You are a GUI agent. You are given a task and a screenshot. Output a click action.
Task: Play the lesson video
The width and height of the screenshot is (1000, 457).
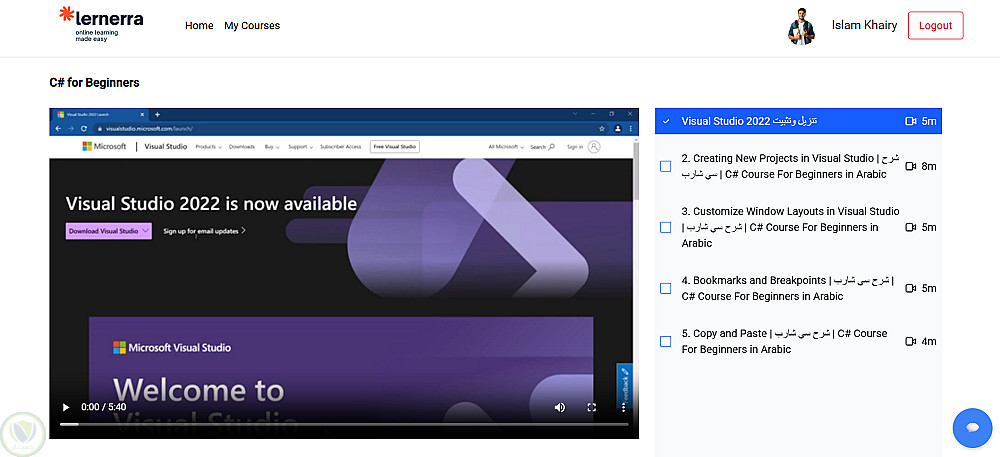(66, 407)
